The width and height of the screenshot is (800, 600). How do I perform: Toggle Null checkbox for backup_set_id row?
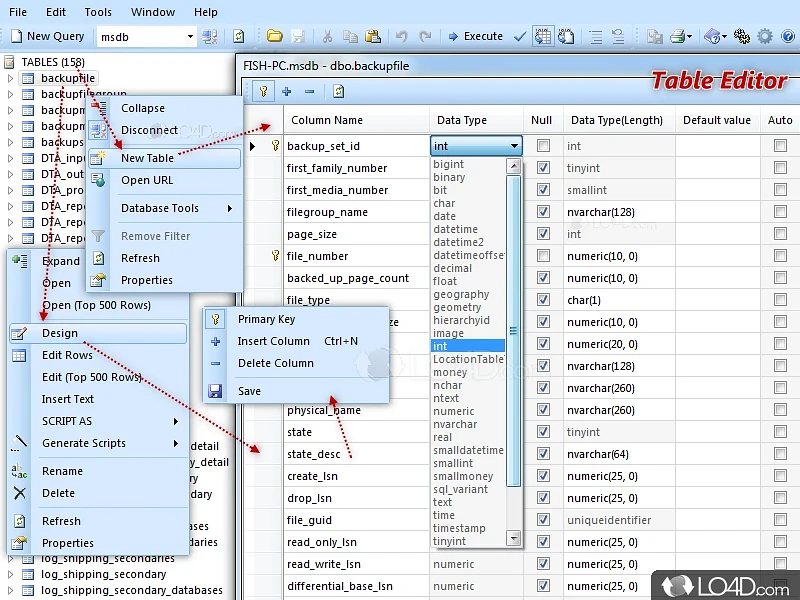[x=543, y=146]
